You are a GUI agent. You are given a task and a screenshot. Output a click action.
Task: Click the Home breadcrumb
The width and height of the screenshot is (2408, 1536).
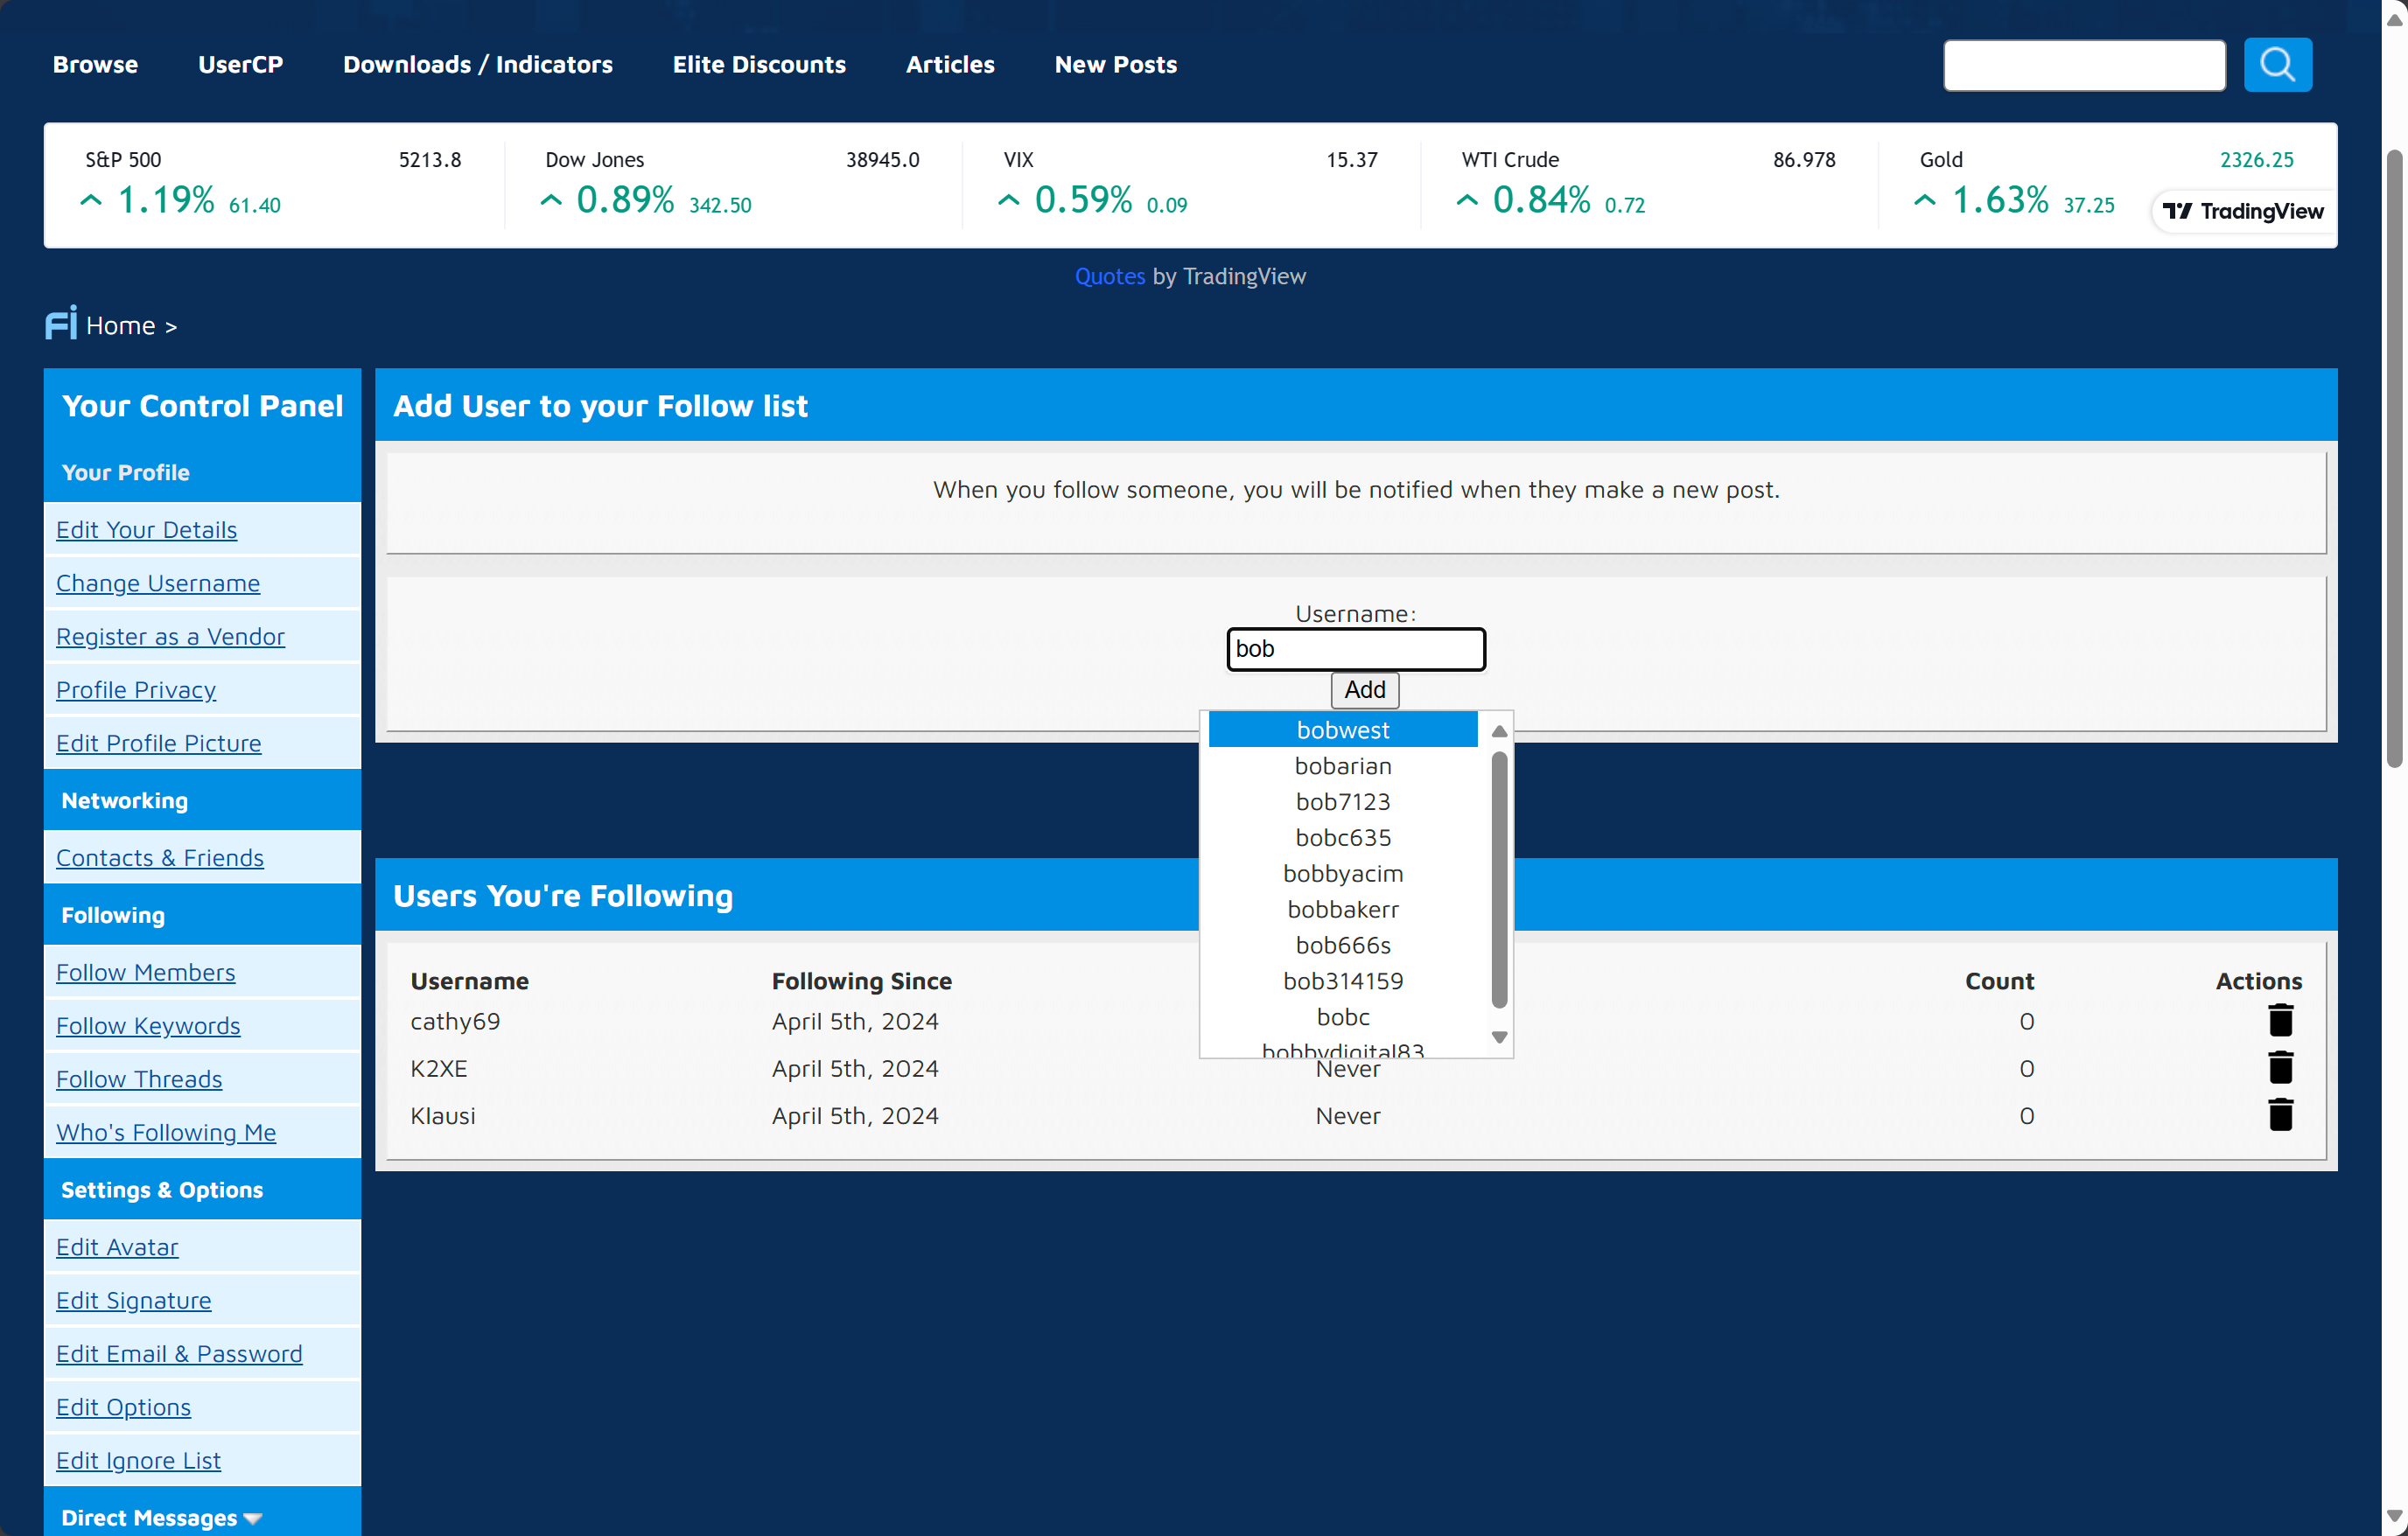pyautogui.click(x=120, y=325)
